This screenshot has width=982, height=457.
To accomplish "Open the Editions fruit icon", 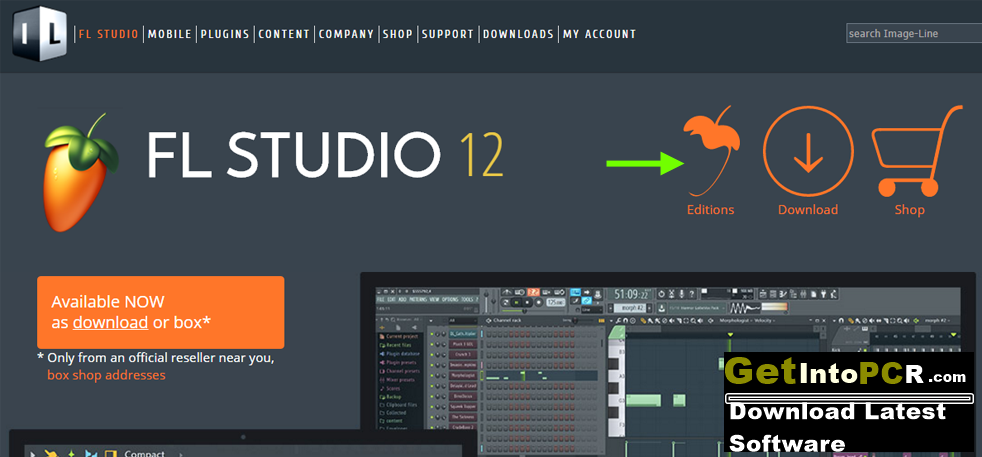I will (x=711, y=150).
